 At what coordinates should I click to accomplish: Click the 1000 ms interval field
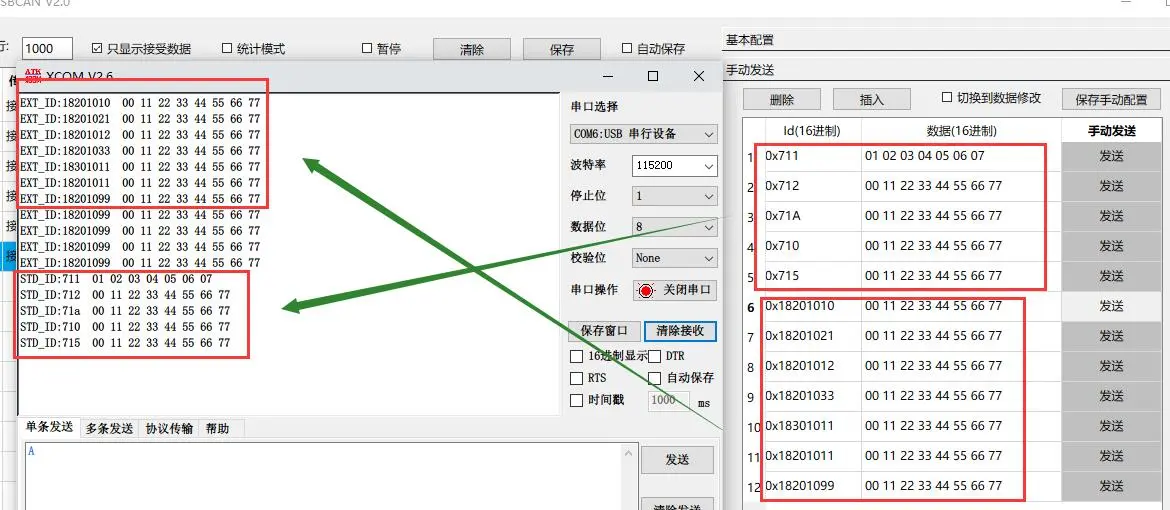pos(669,401)
